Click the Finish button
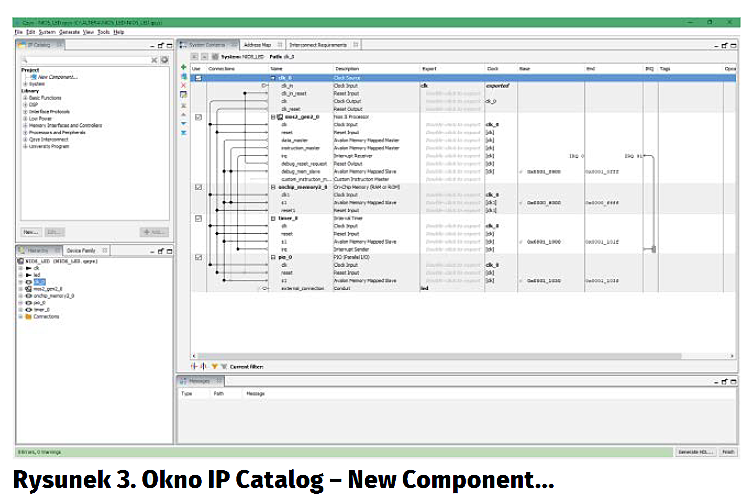 (728, 452)
